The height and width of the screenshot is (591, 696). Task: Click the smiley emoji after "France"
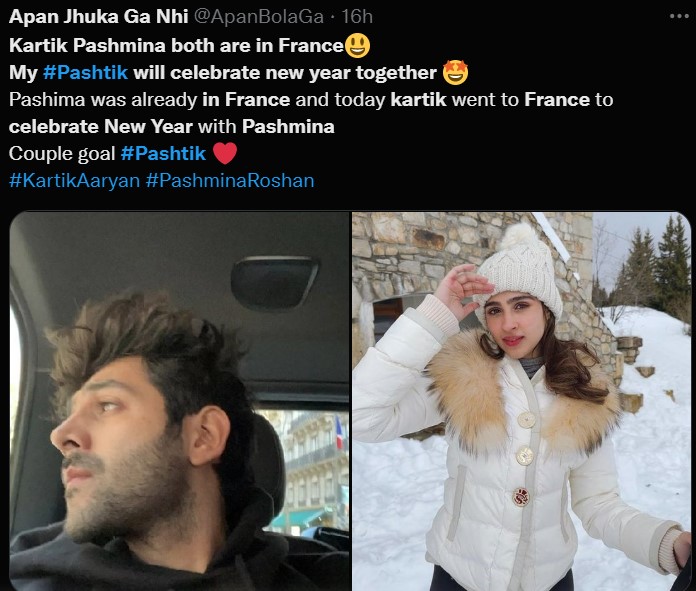click(x=357, y=45)
